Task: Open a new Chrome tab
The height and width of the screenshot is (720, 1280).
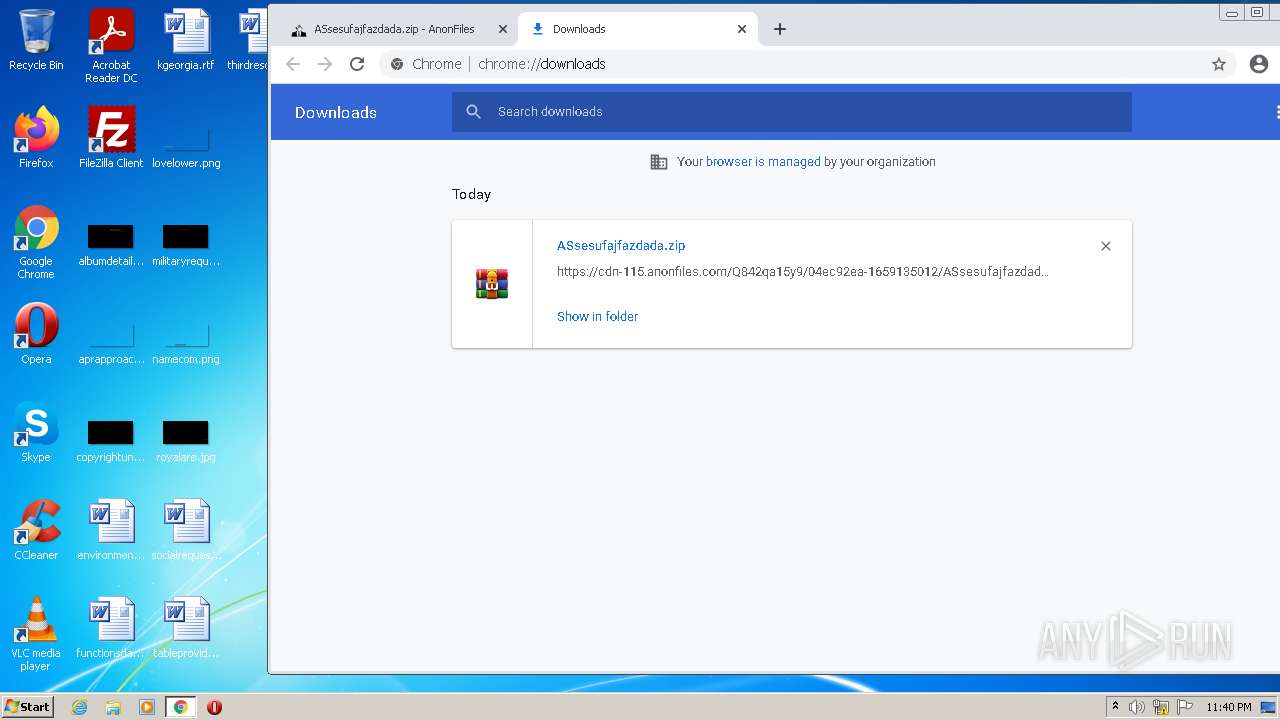Action: [780, 29]
